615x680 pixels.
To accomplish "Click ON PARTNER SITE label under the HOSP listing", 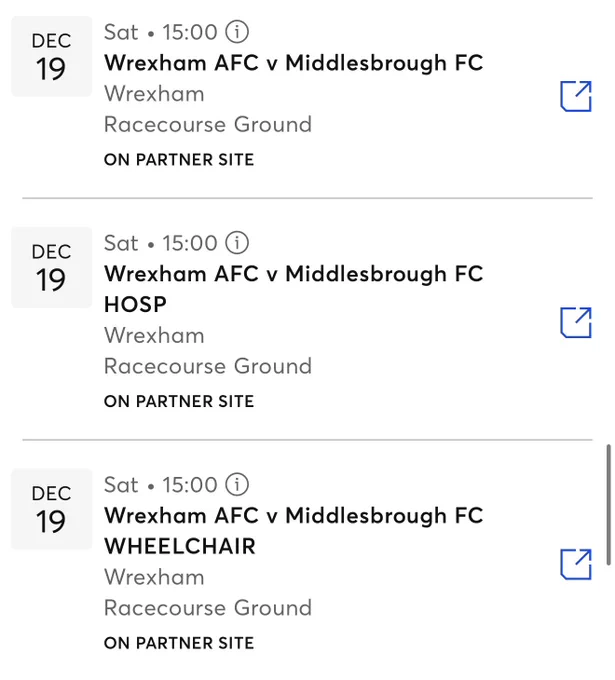I will tap(179, 401).
